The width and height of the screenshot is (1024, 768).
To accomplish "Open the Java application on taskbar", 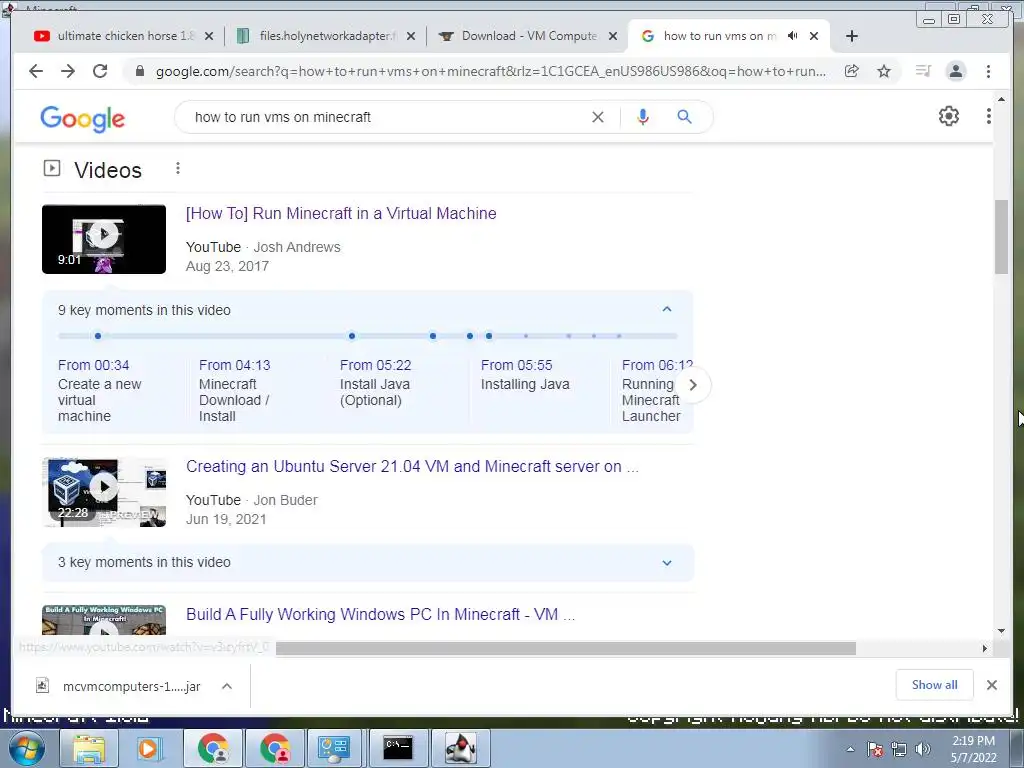I will point(460,748).
